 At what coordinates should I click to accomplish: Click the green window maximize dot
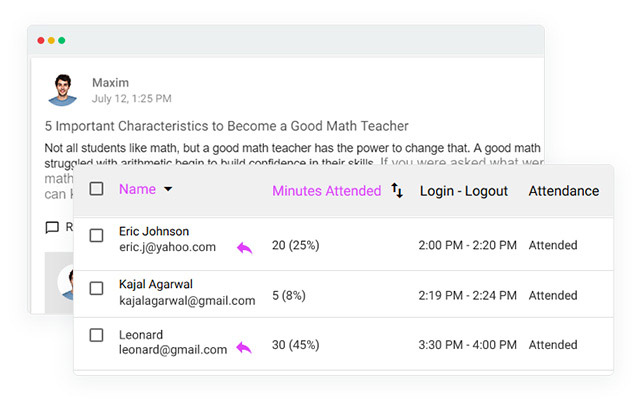click(x=62, y=41)
